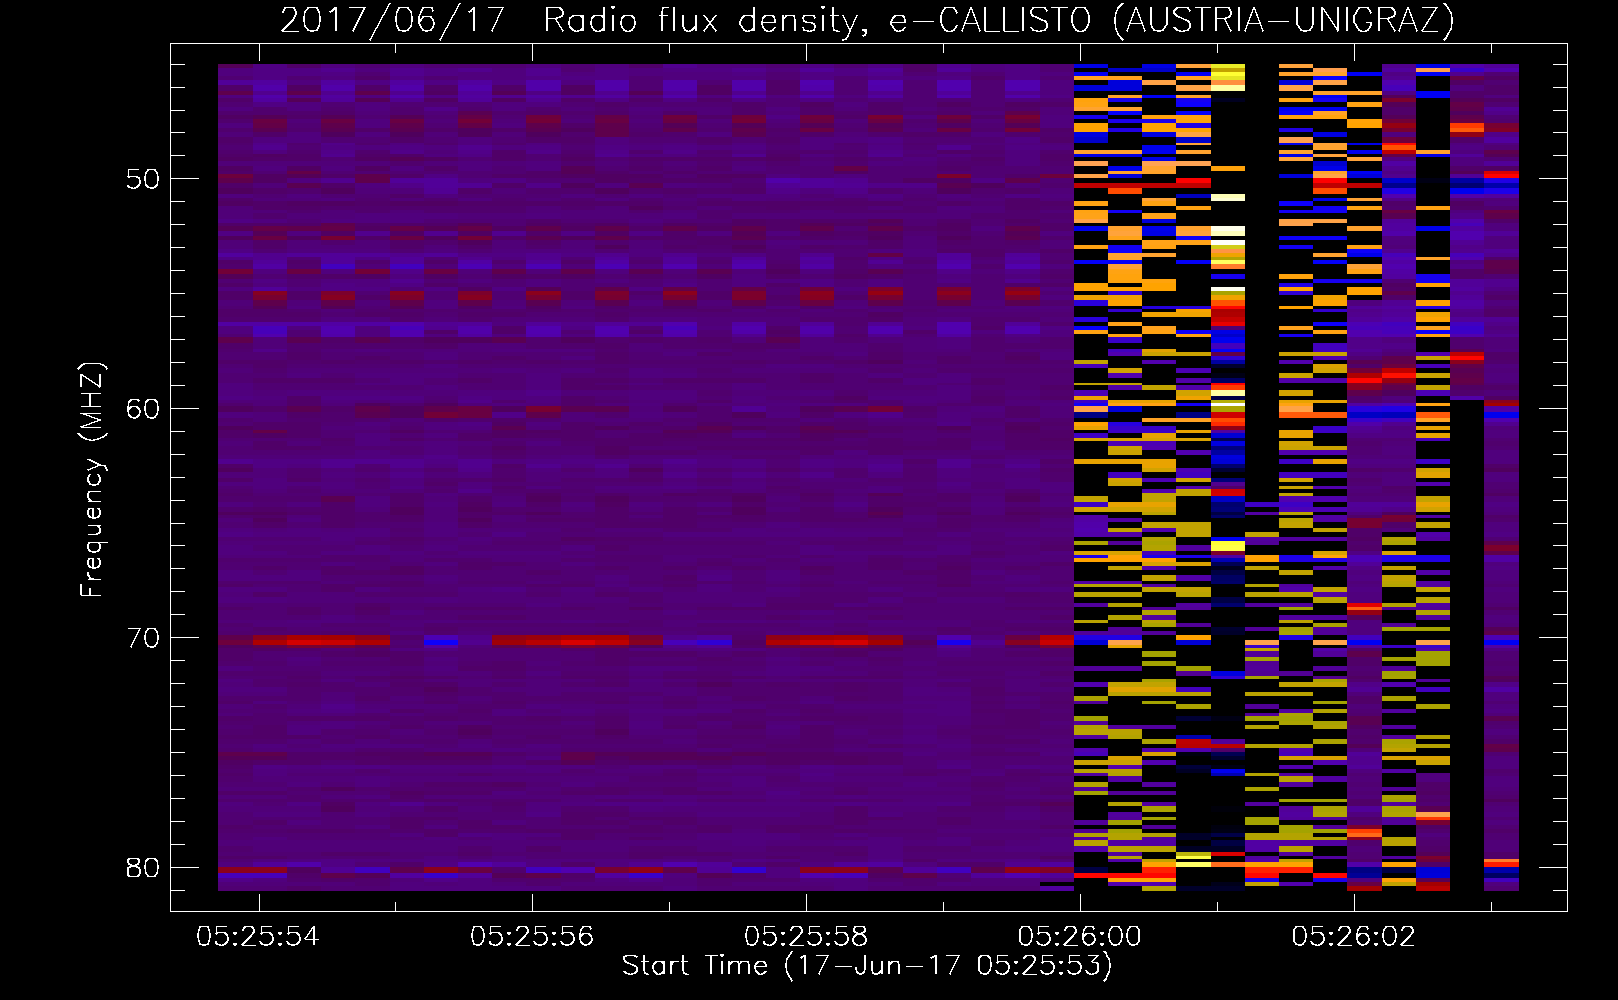Click the 'Frequency (MHZ)' axis label
The image size is (1618, 1000).
click(x=92, y=480)
